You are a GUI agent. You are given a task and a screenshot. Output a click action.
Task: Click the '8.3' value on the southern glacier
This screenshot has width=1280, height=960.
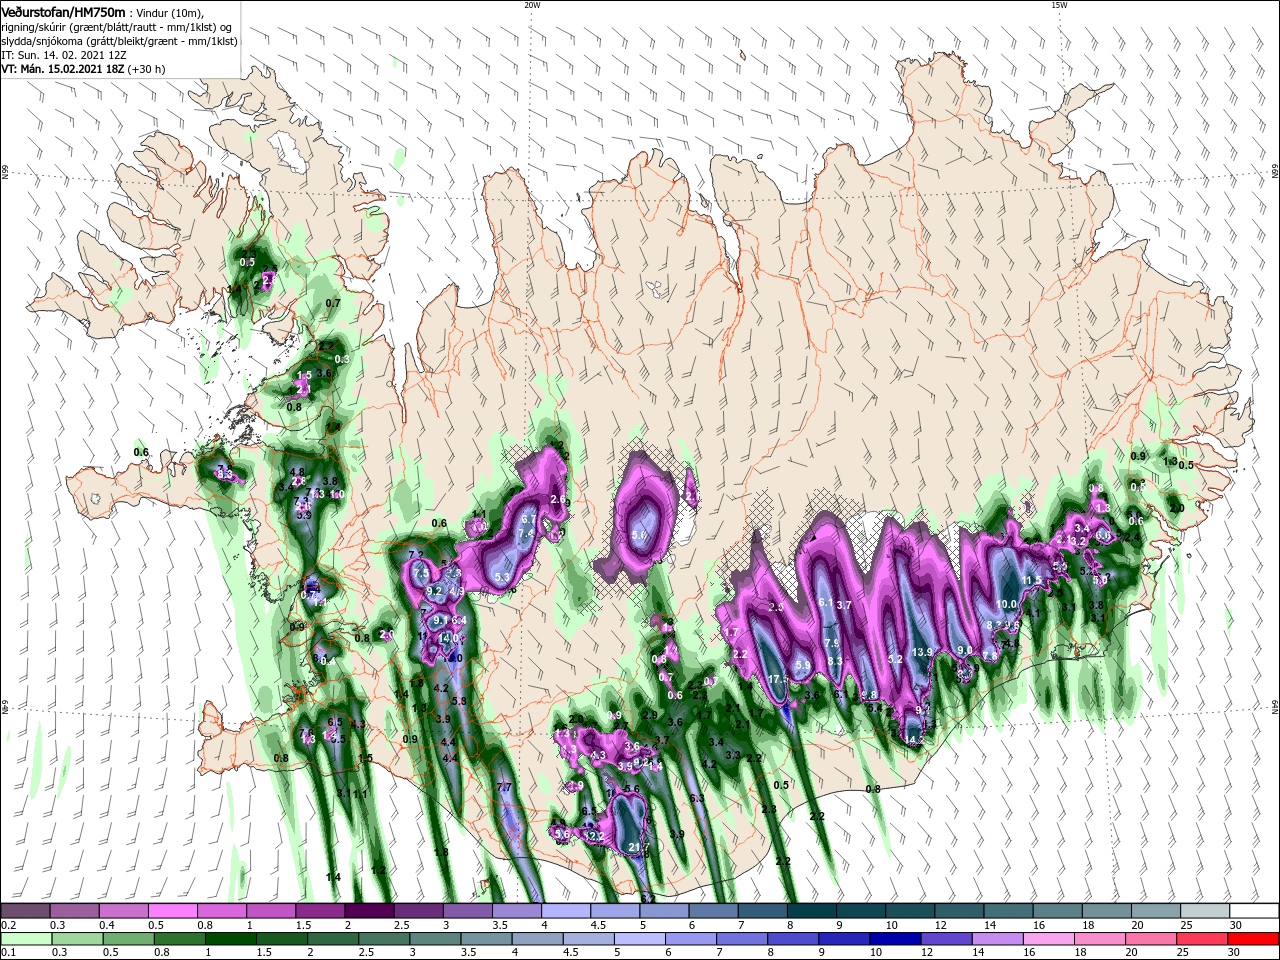836,661
